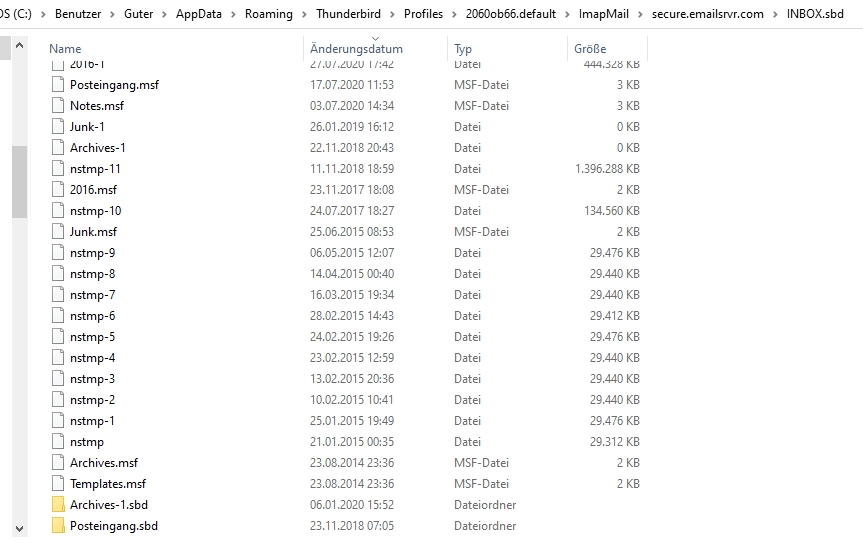The width and height of the screenshot is (863, 549).
Task: Open the chevron dropdown after Profiles
Action: point(453,14)
